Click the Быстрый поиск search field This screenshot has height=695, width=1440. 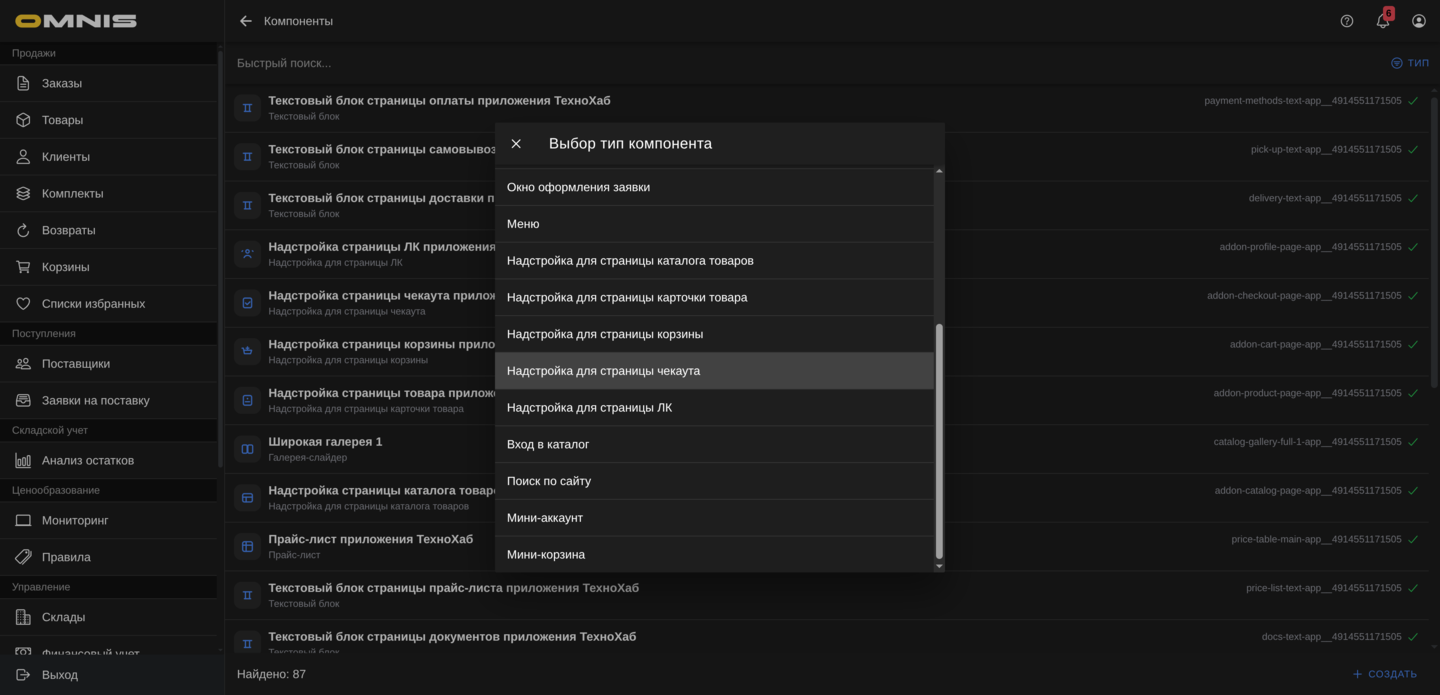[700, 63]
